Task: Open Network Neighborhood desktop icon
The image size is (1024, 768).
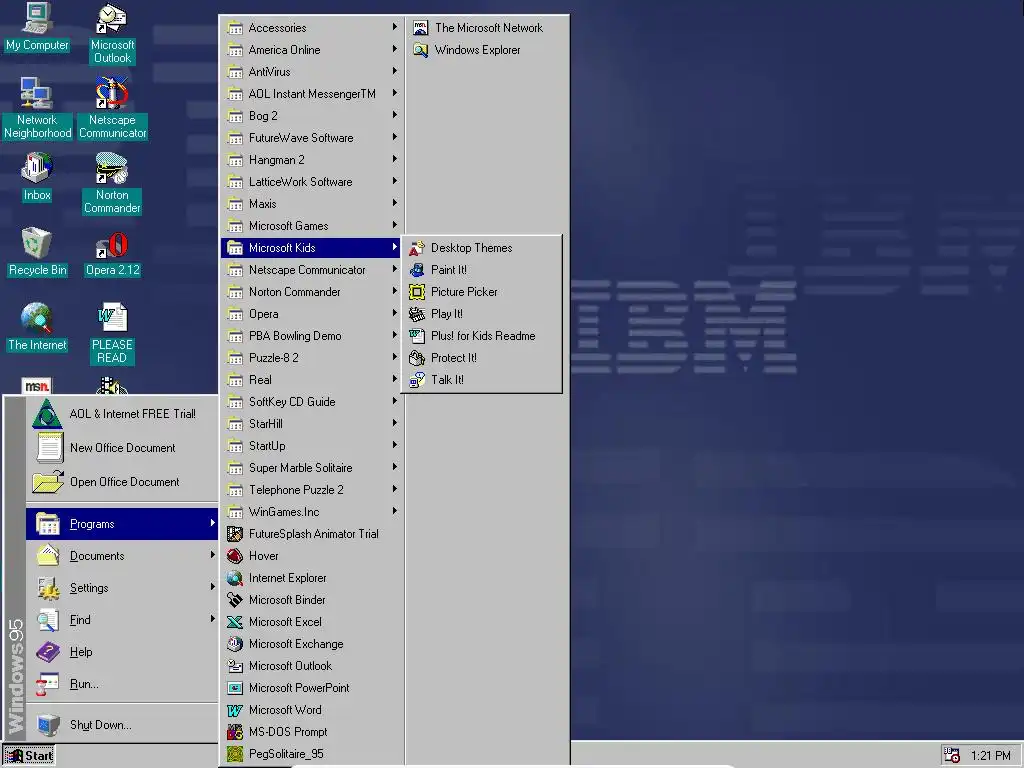Action: coord(37,108)
